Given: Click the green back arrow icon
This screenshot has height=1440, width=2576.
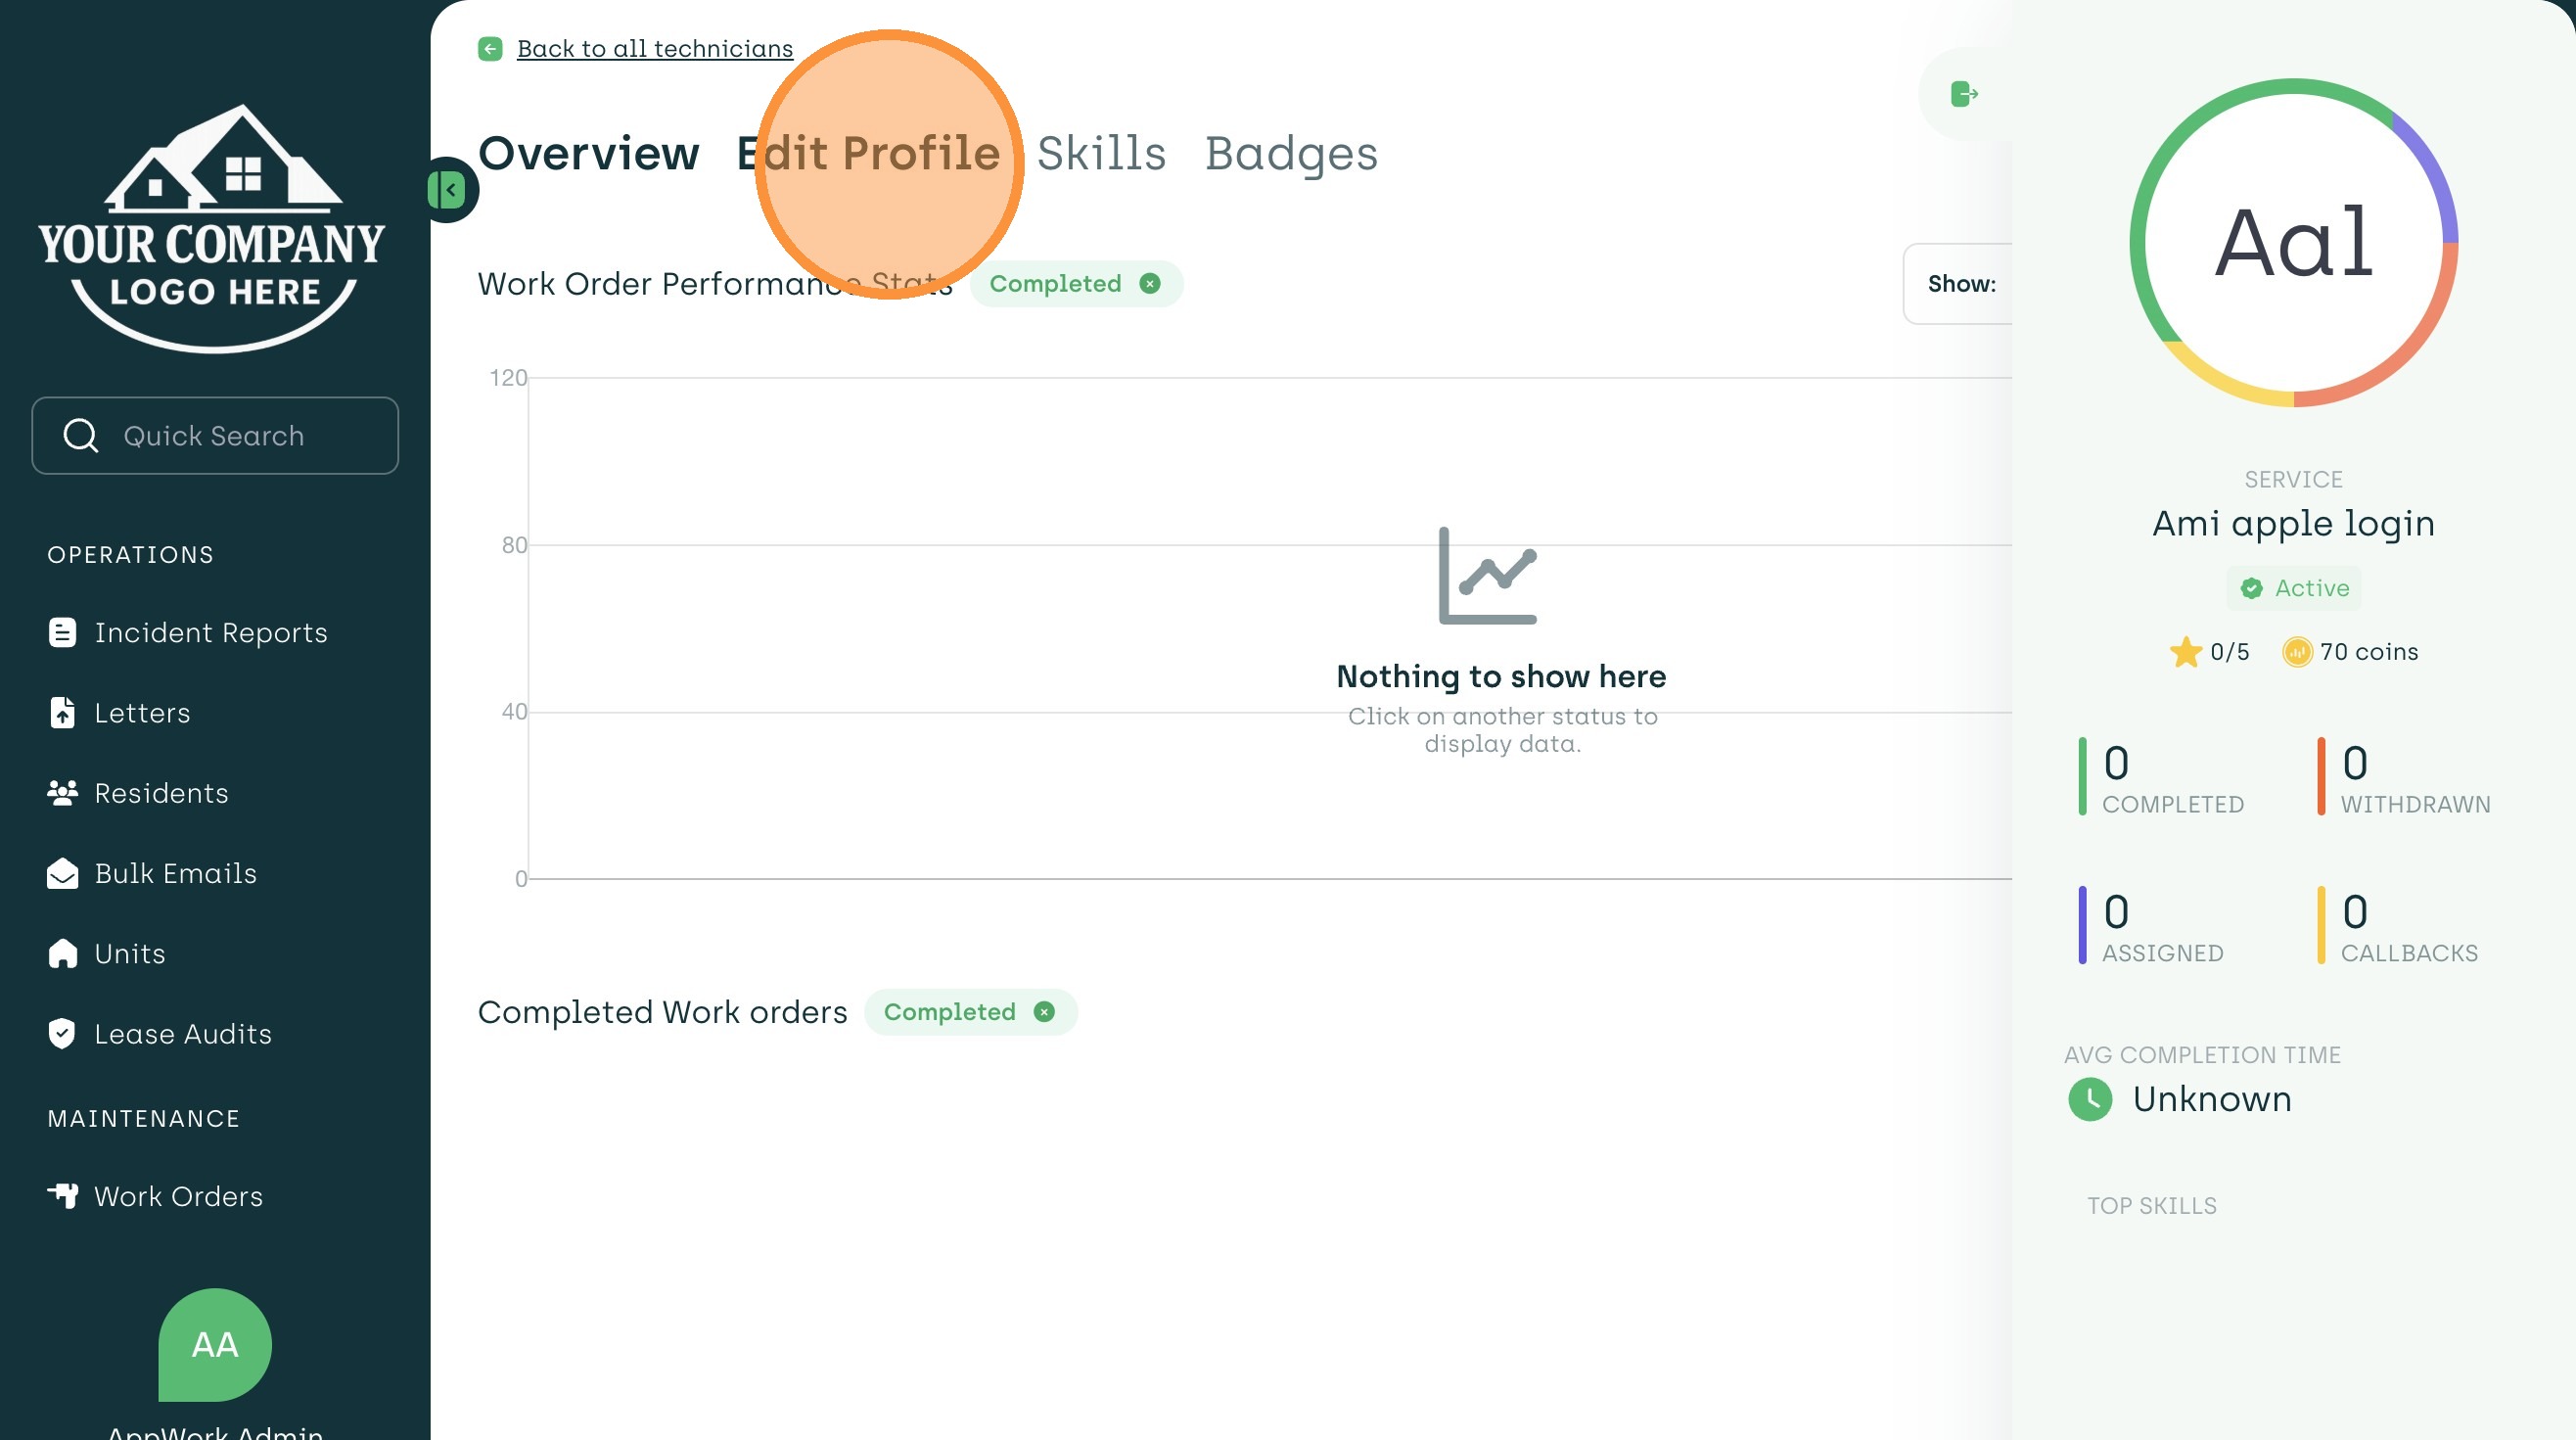Looking at the screenshot, I should tap(490, 49).
